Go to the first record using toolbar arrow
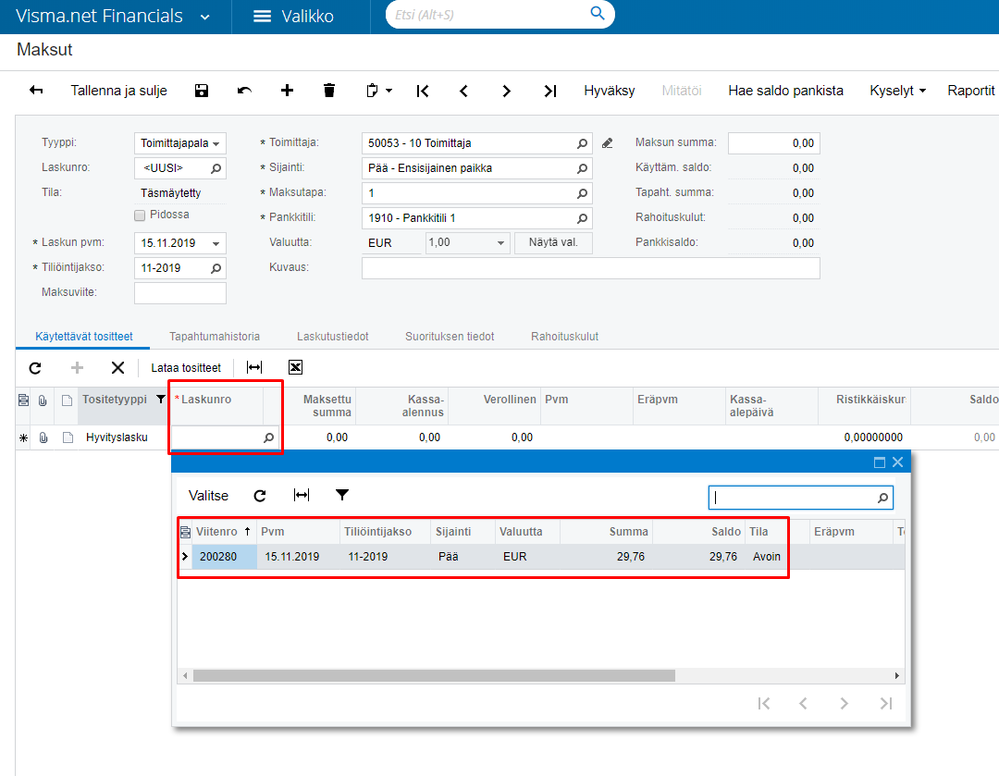Image resolution: width=999 pixels, height=776 pixels. (422, 91)
